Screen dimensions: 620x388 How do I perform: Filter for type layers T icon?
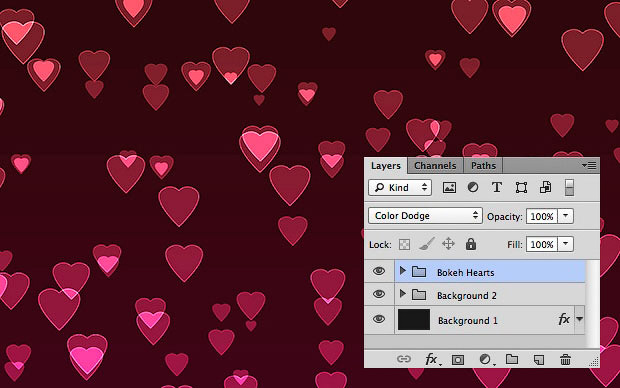click(497, 187)
